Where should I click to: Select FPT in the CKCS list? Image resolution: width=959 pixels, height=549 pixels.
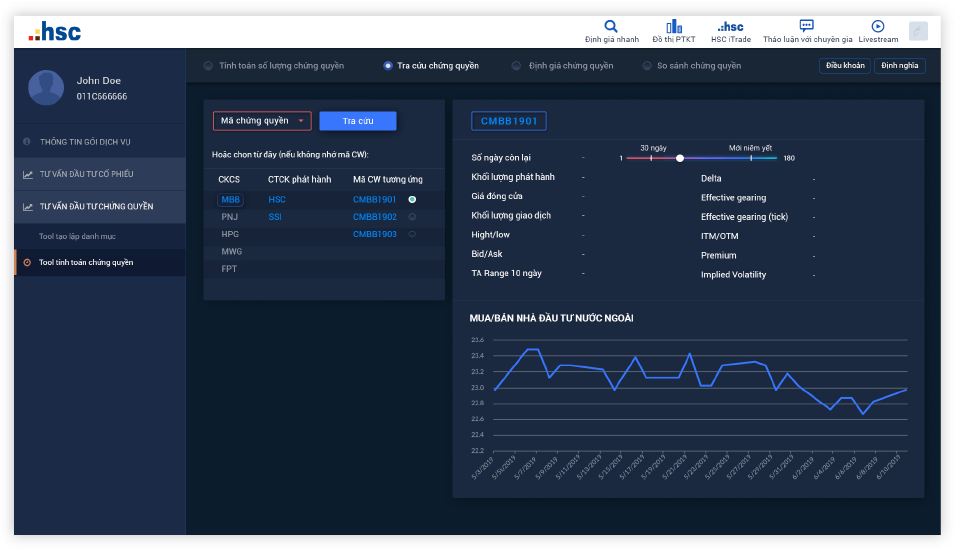pos(229,269)
